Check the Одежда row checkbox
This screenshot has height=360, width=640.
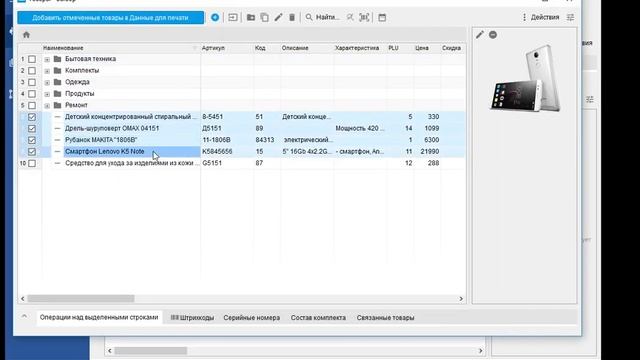[32, 82]
